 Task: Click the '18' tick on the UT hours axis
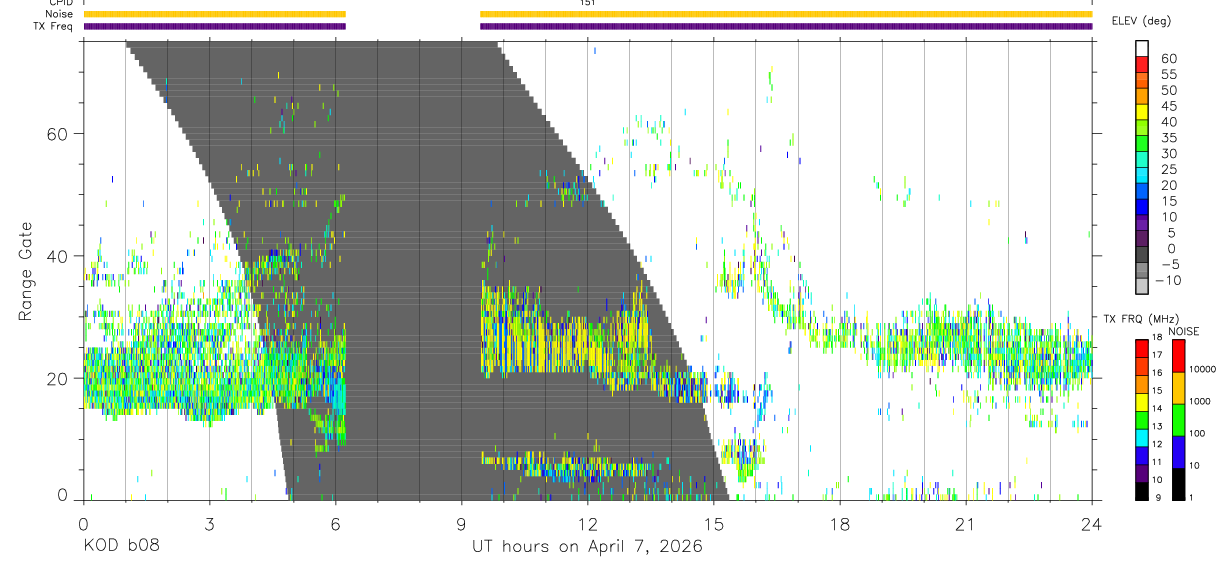point(840,523)
